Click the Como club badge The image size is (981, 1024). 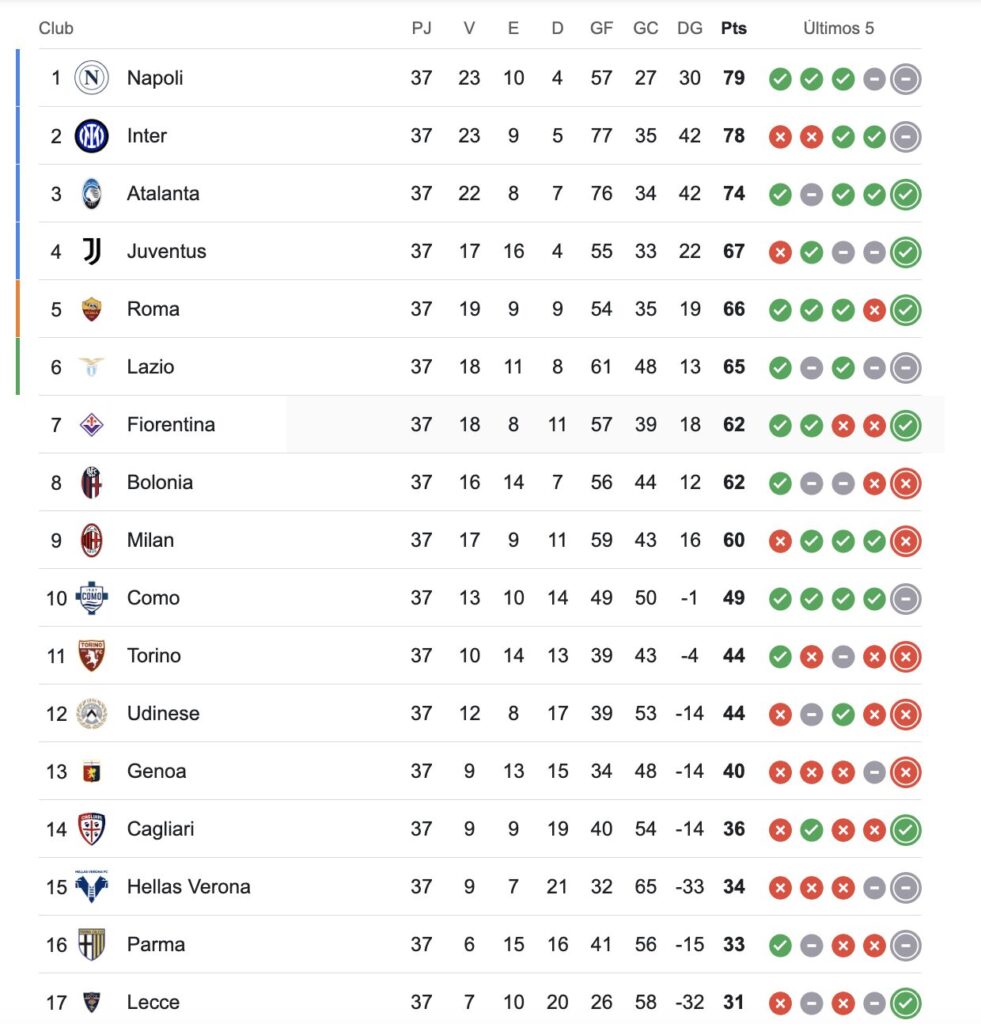click(91, 598)
